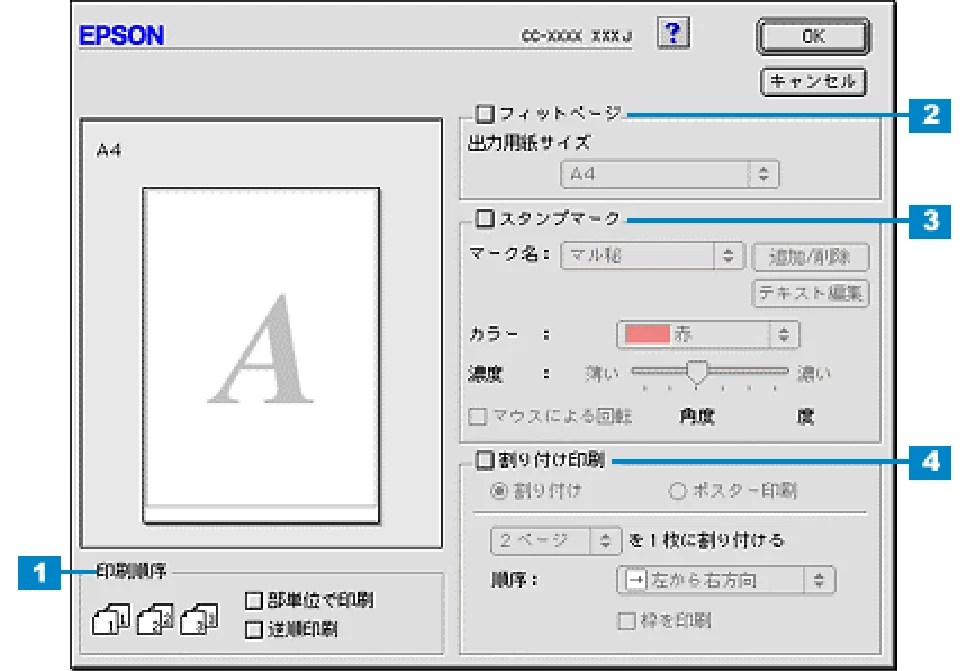Click the を1枚に割り付ける text
Image resolution: width=968 pixels, height=671 pixels.
tap(706, 541)
